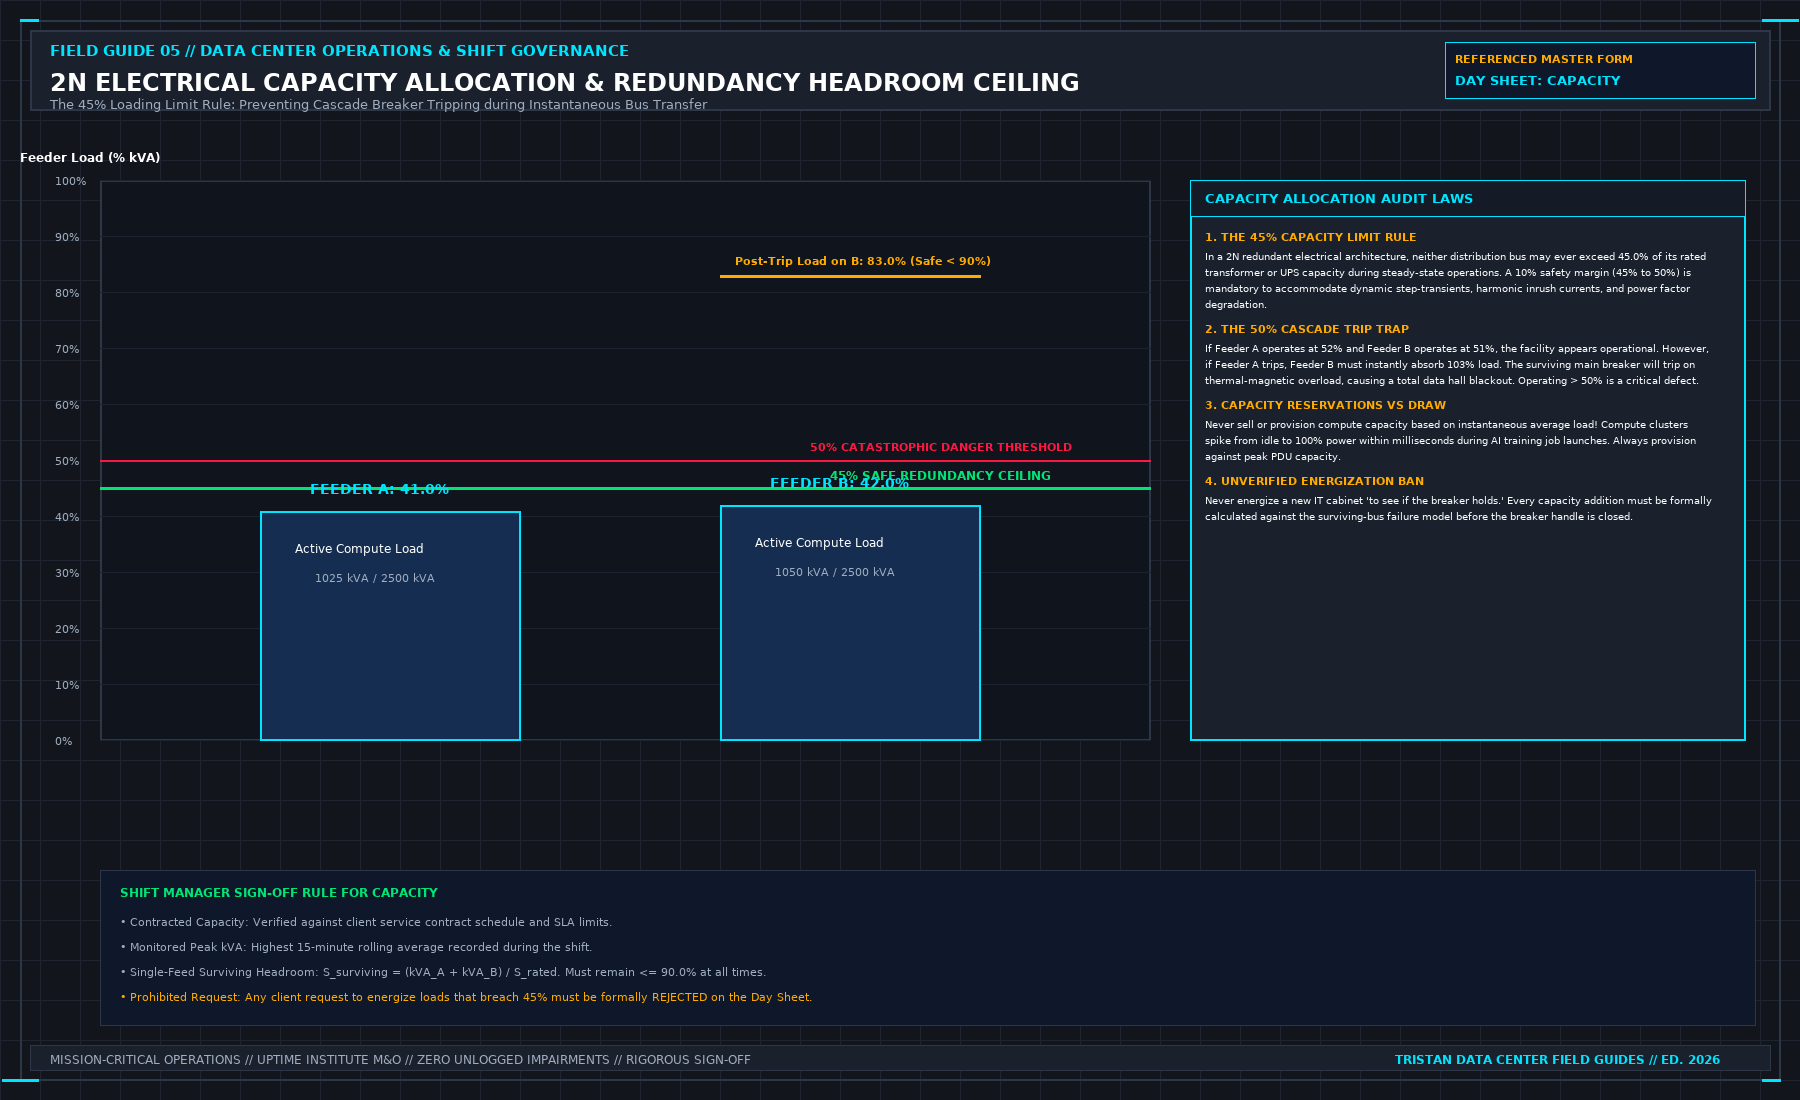Click the orange post-trip load marker line
This screenshot has width=1800, height=1100.
tap(850, 276)
